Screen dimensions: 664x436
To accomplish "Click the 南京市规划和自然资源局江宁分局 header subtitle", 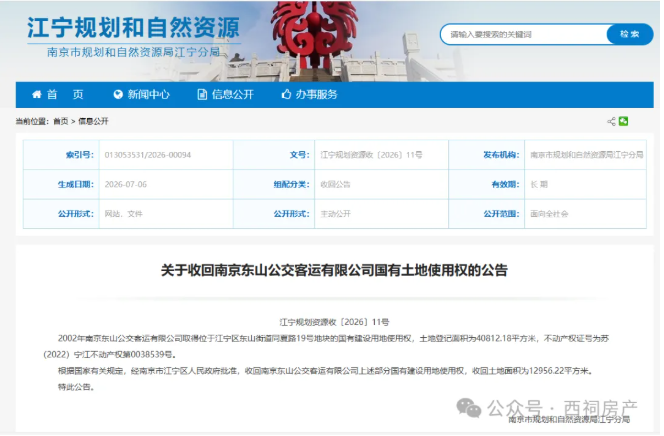I will point(133,52).
